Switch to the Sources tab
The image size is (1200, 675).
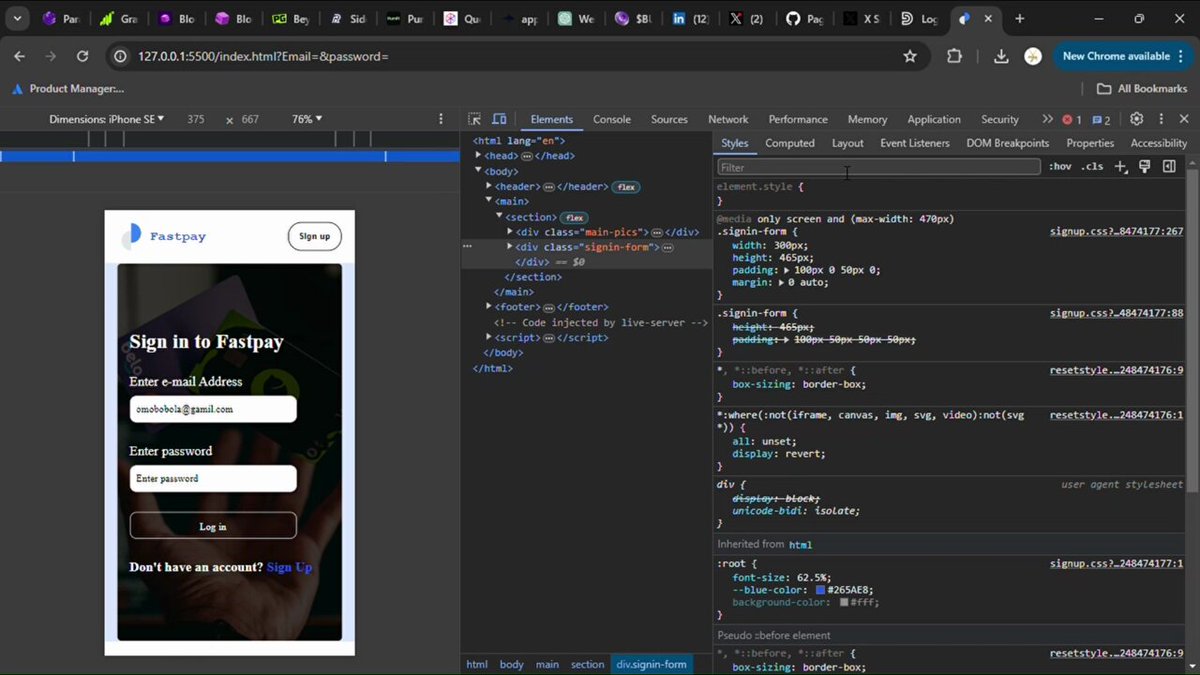[669, 119]
